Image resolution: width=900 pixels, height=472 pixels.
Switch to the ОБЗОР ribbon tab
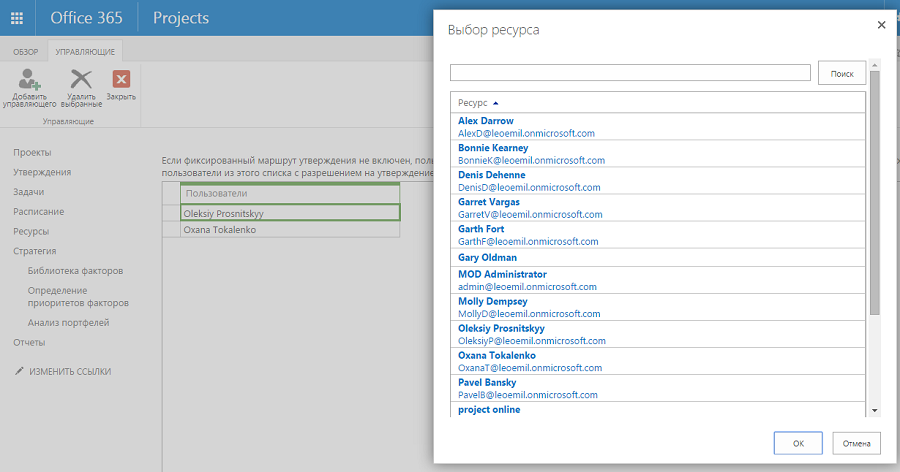point(26,52)
